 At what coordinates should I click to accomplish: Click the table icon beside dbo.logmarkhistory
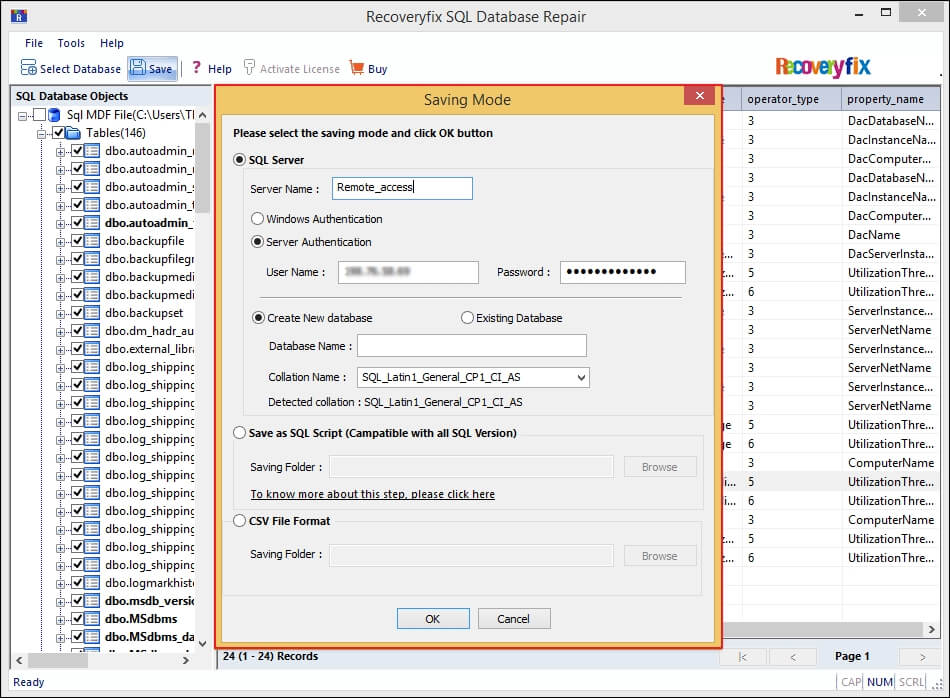coord(92,583)
